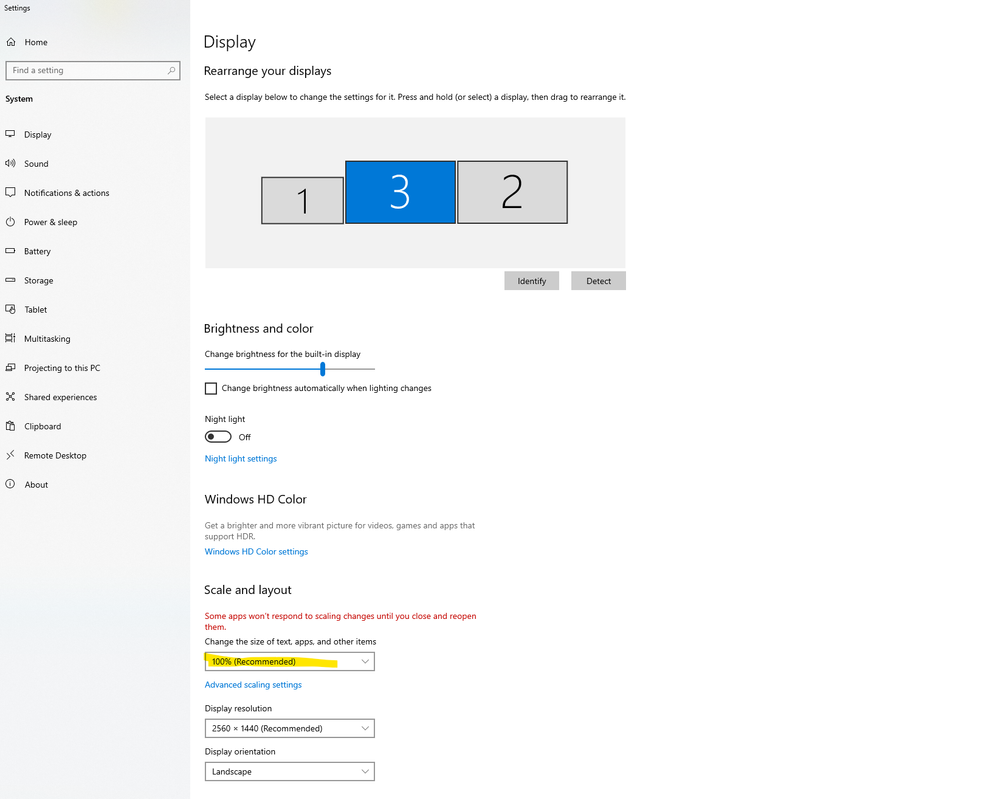Select Multitasking in the sidebar
998x799 pixels.
[47, 339]
